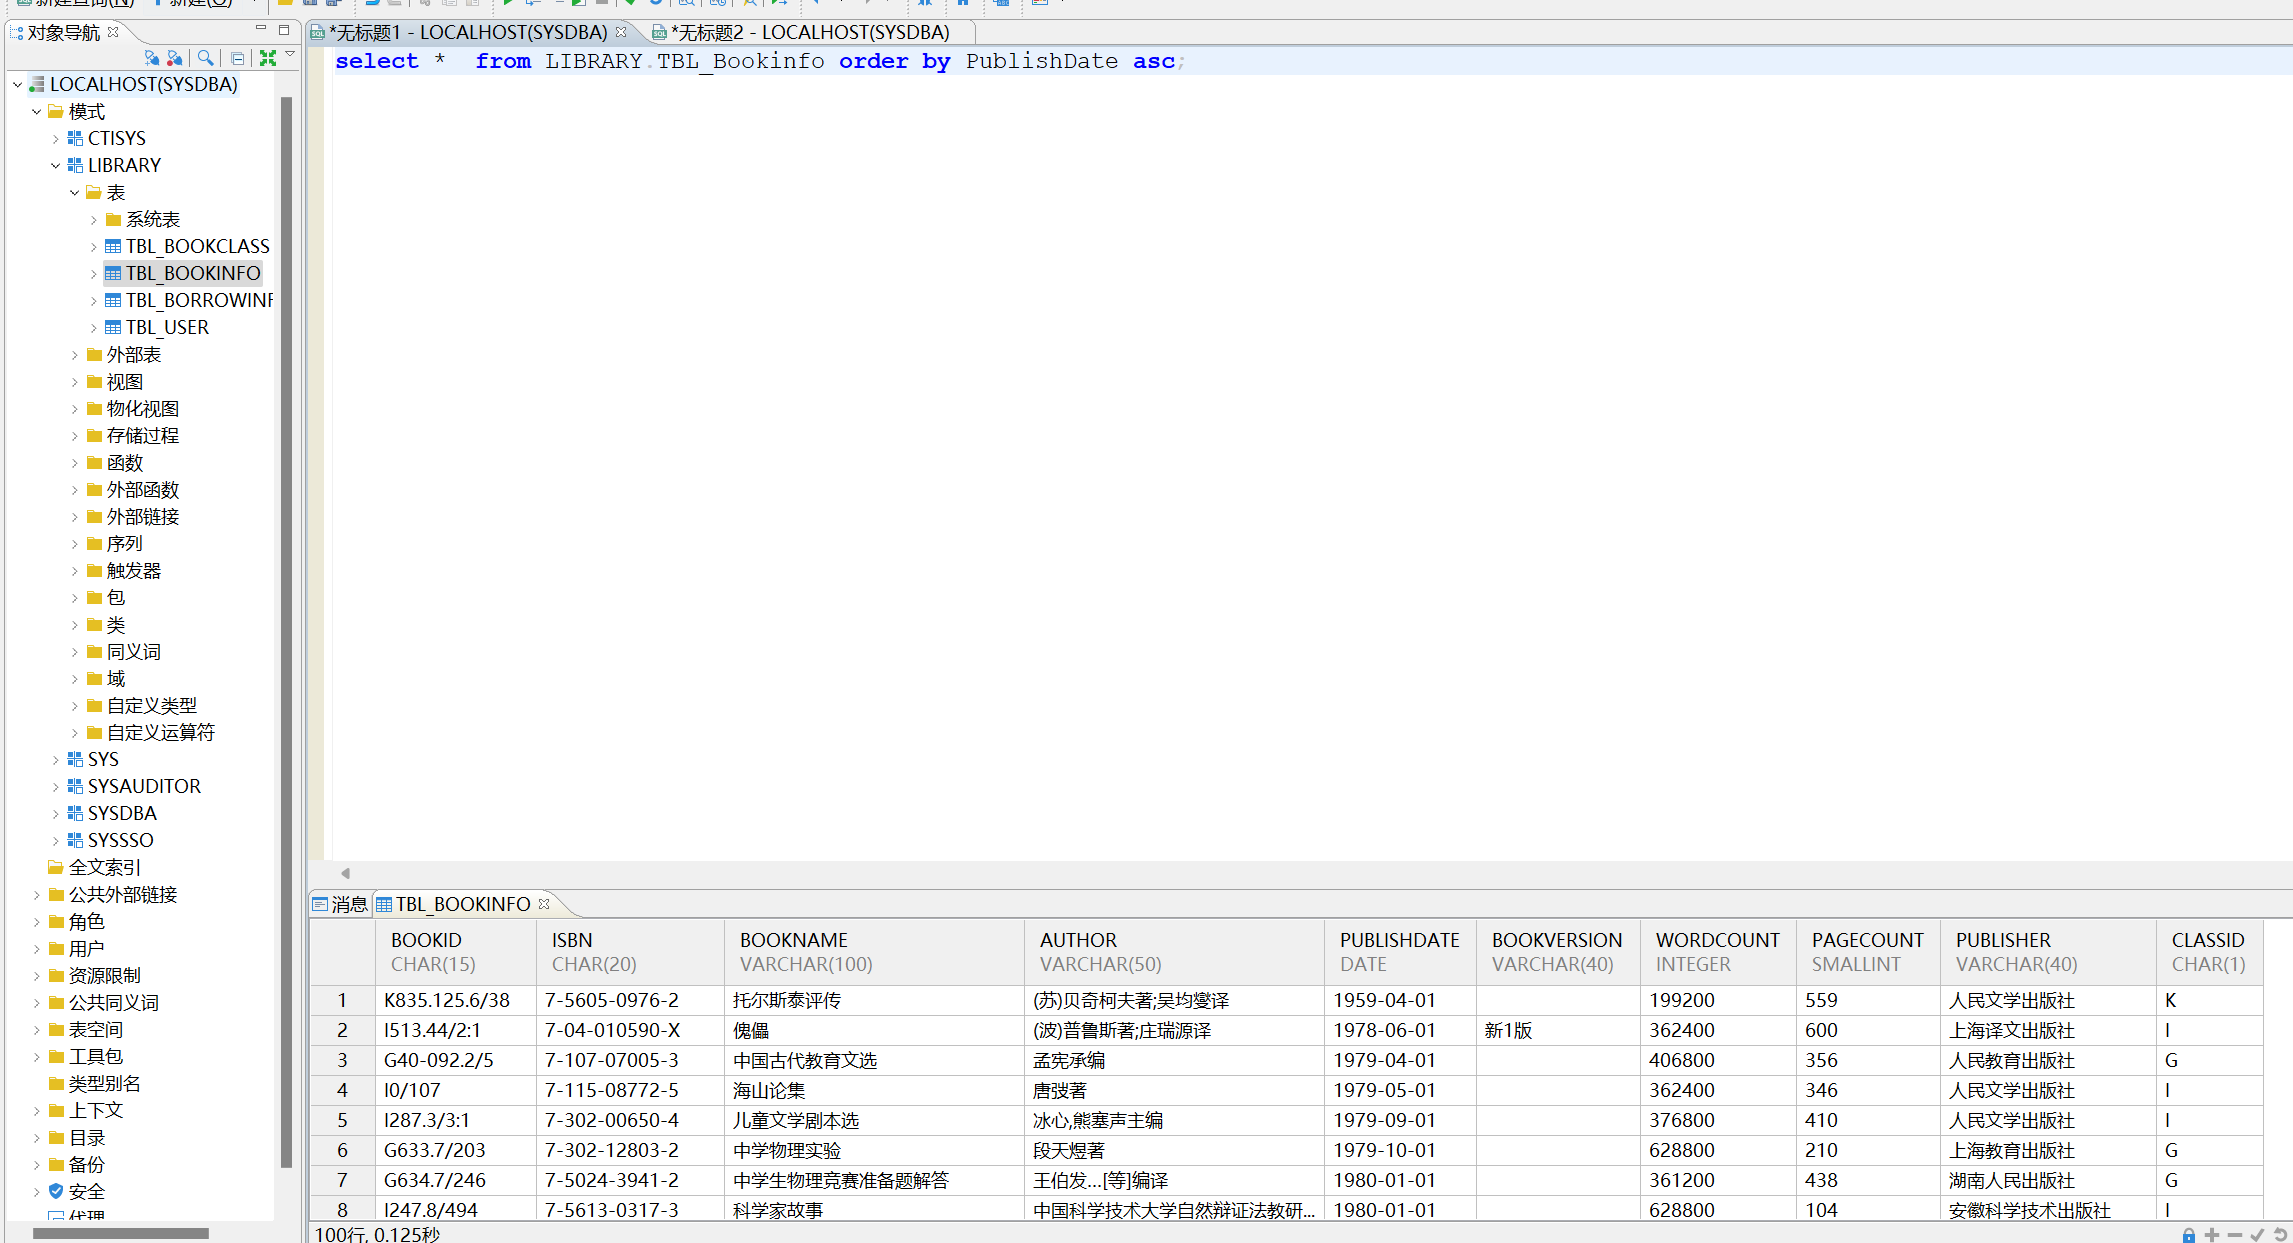
Task: Open the navigator view menu dropdown arrow
Action: [290, 55]
